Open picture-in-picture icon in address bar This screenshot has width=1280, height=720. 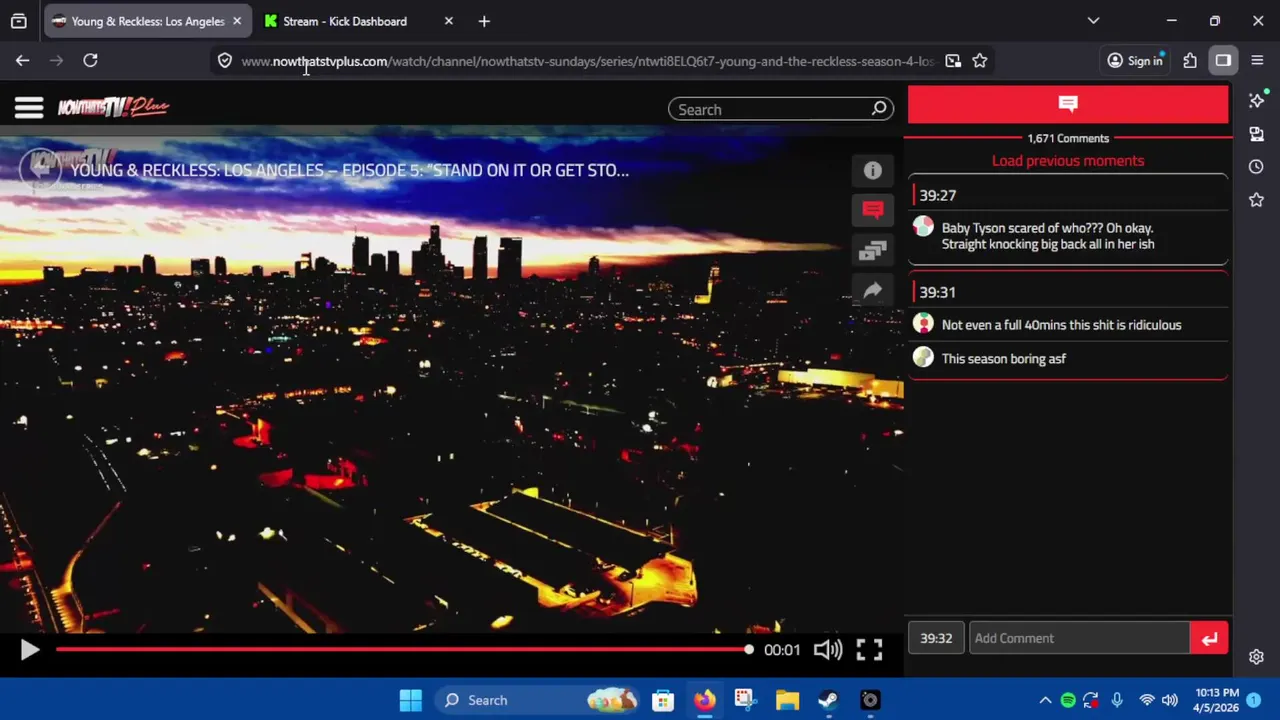953,61
